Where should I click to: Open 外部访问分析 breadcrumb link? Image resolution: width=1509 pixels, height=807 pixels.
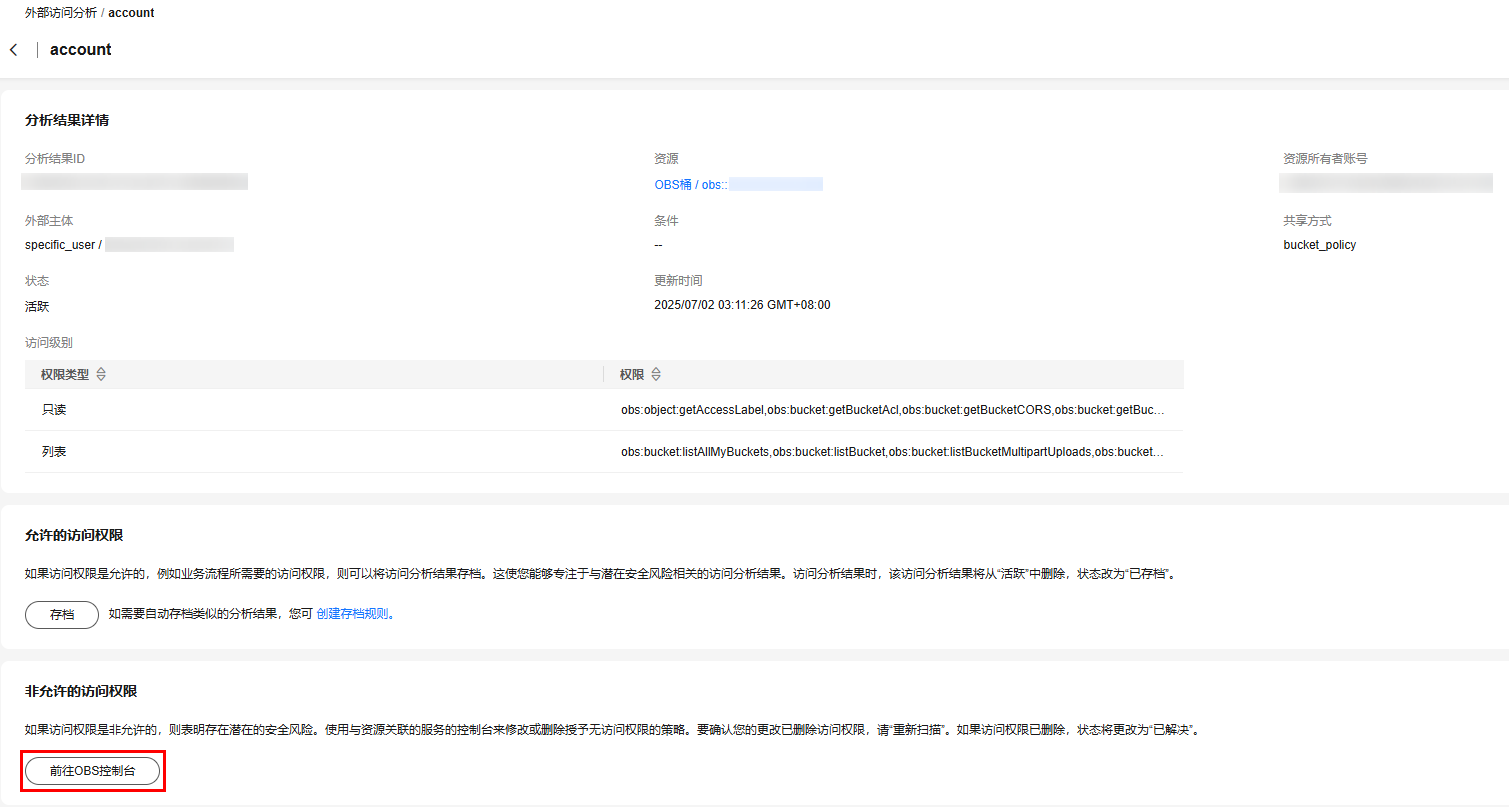click(x=61, y=13)
